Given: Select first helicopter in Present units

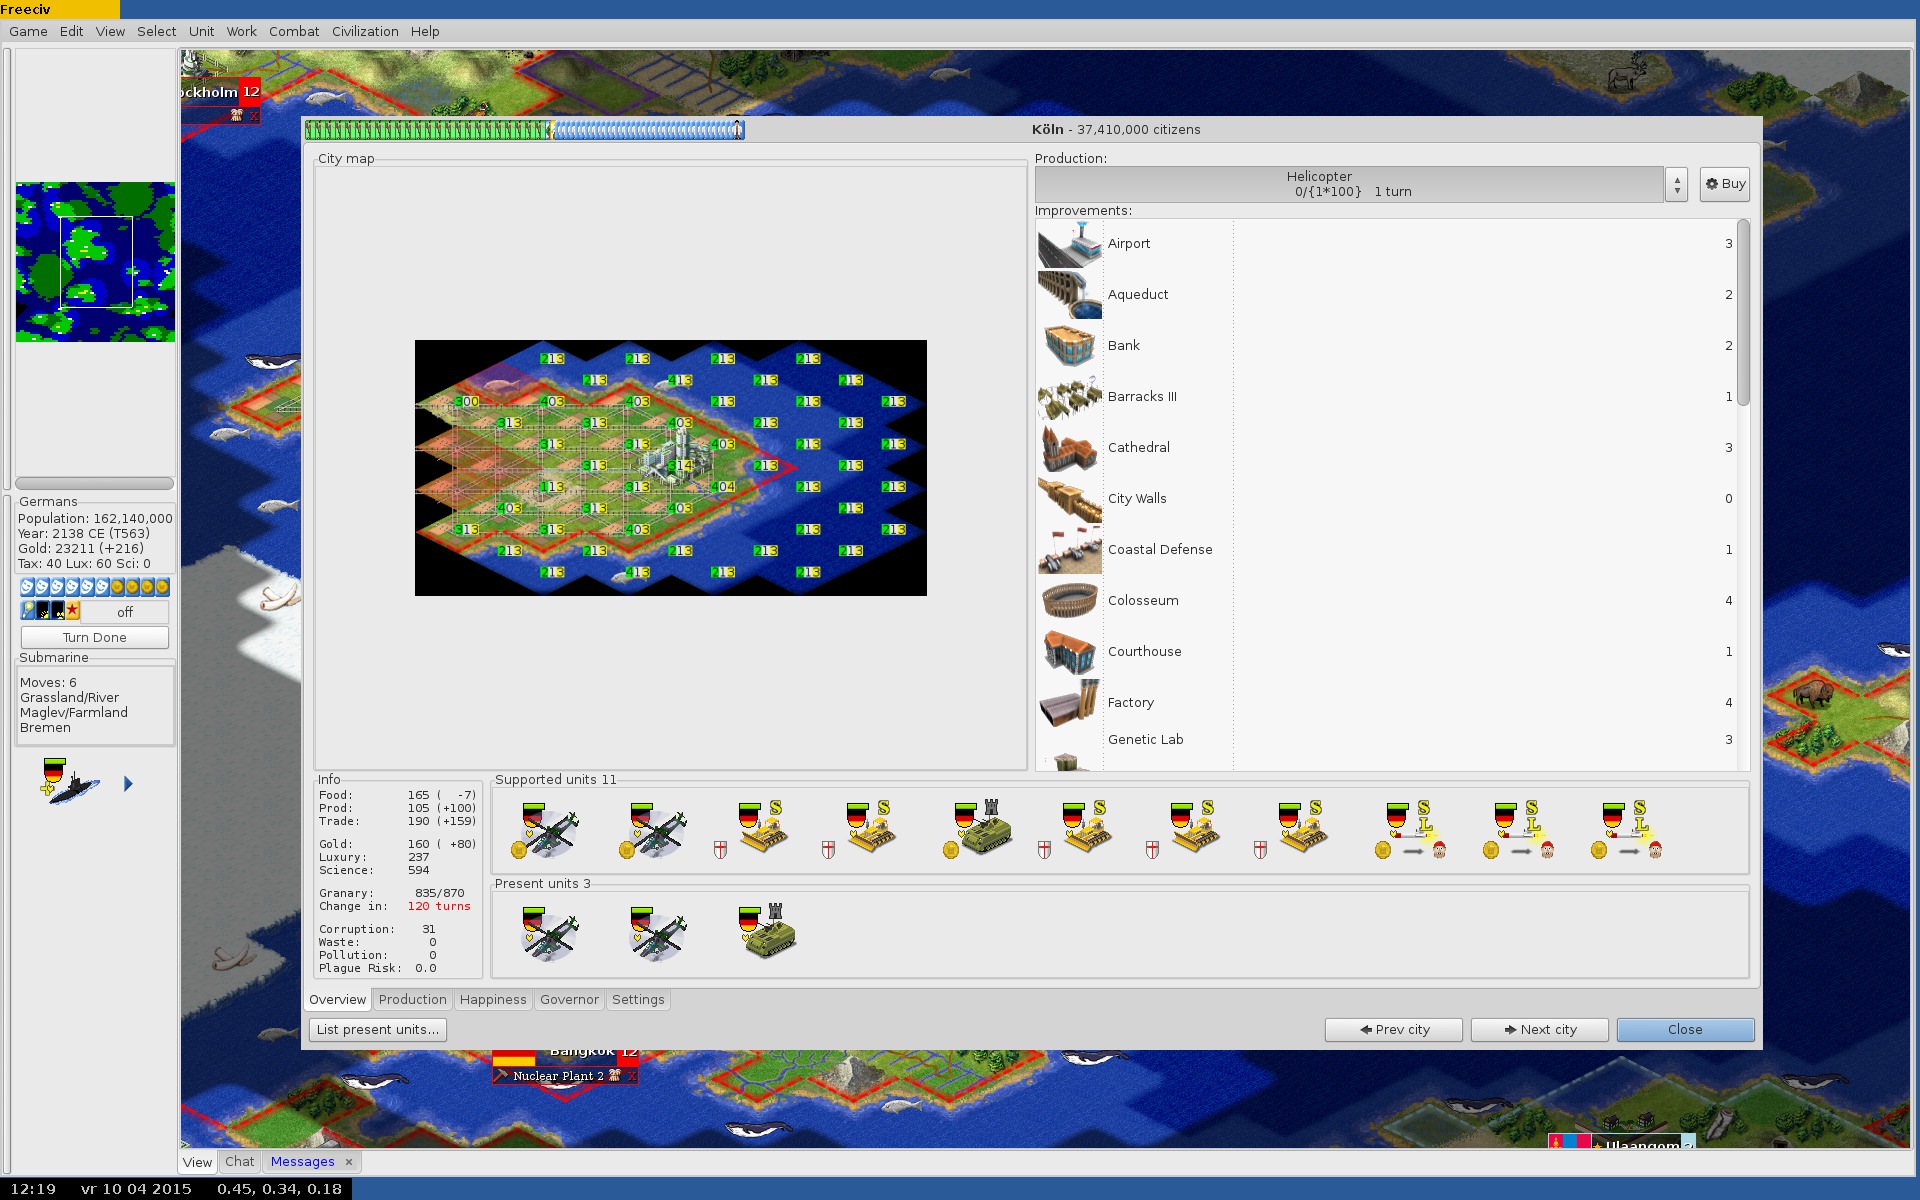Looking at the screenshot, I should (548, 933).
